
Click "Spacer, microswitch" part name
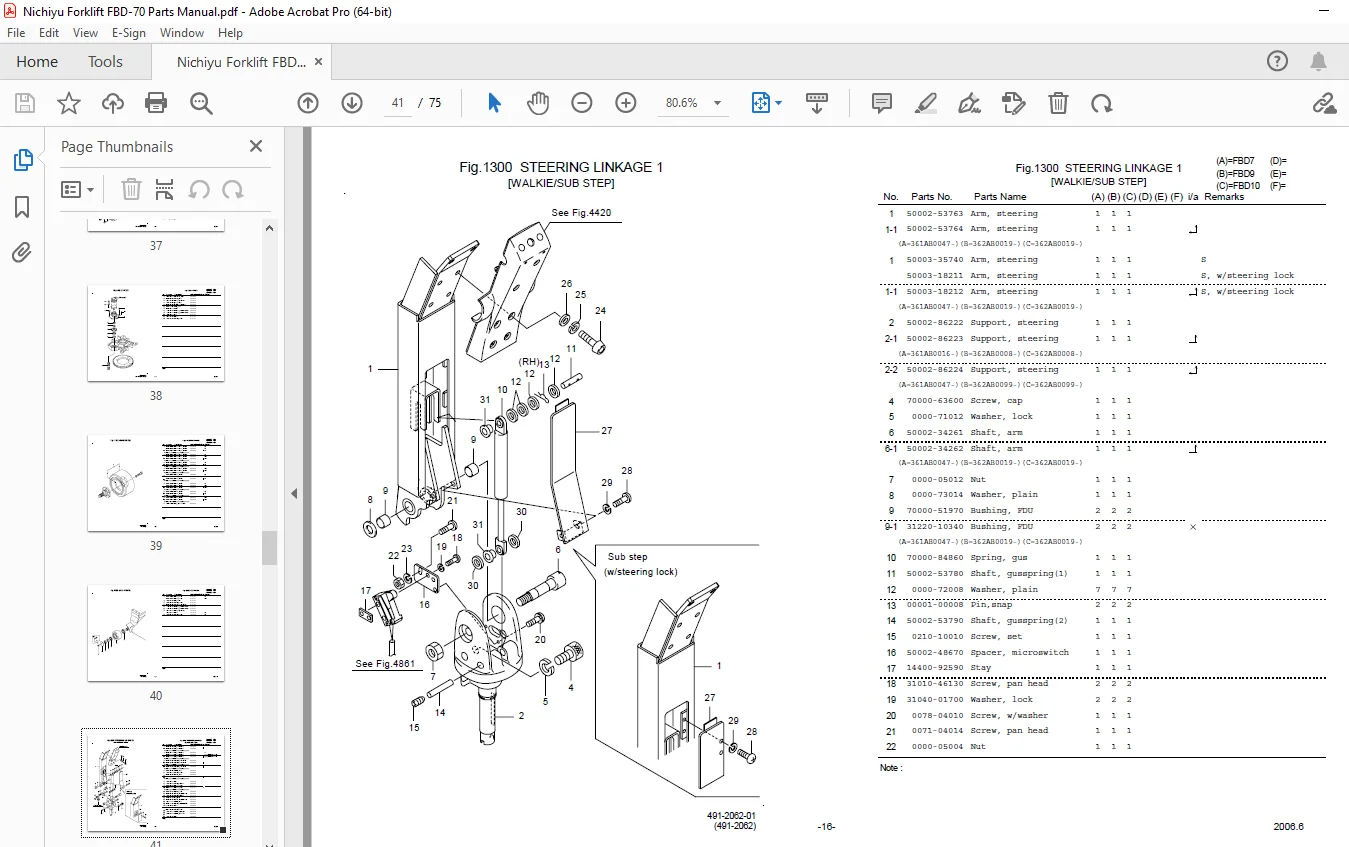[x=1019, y=652]
